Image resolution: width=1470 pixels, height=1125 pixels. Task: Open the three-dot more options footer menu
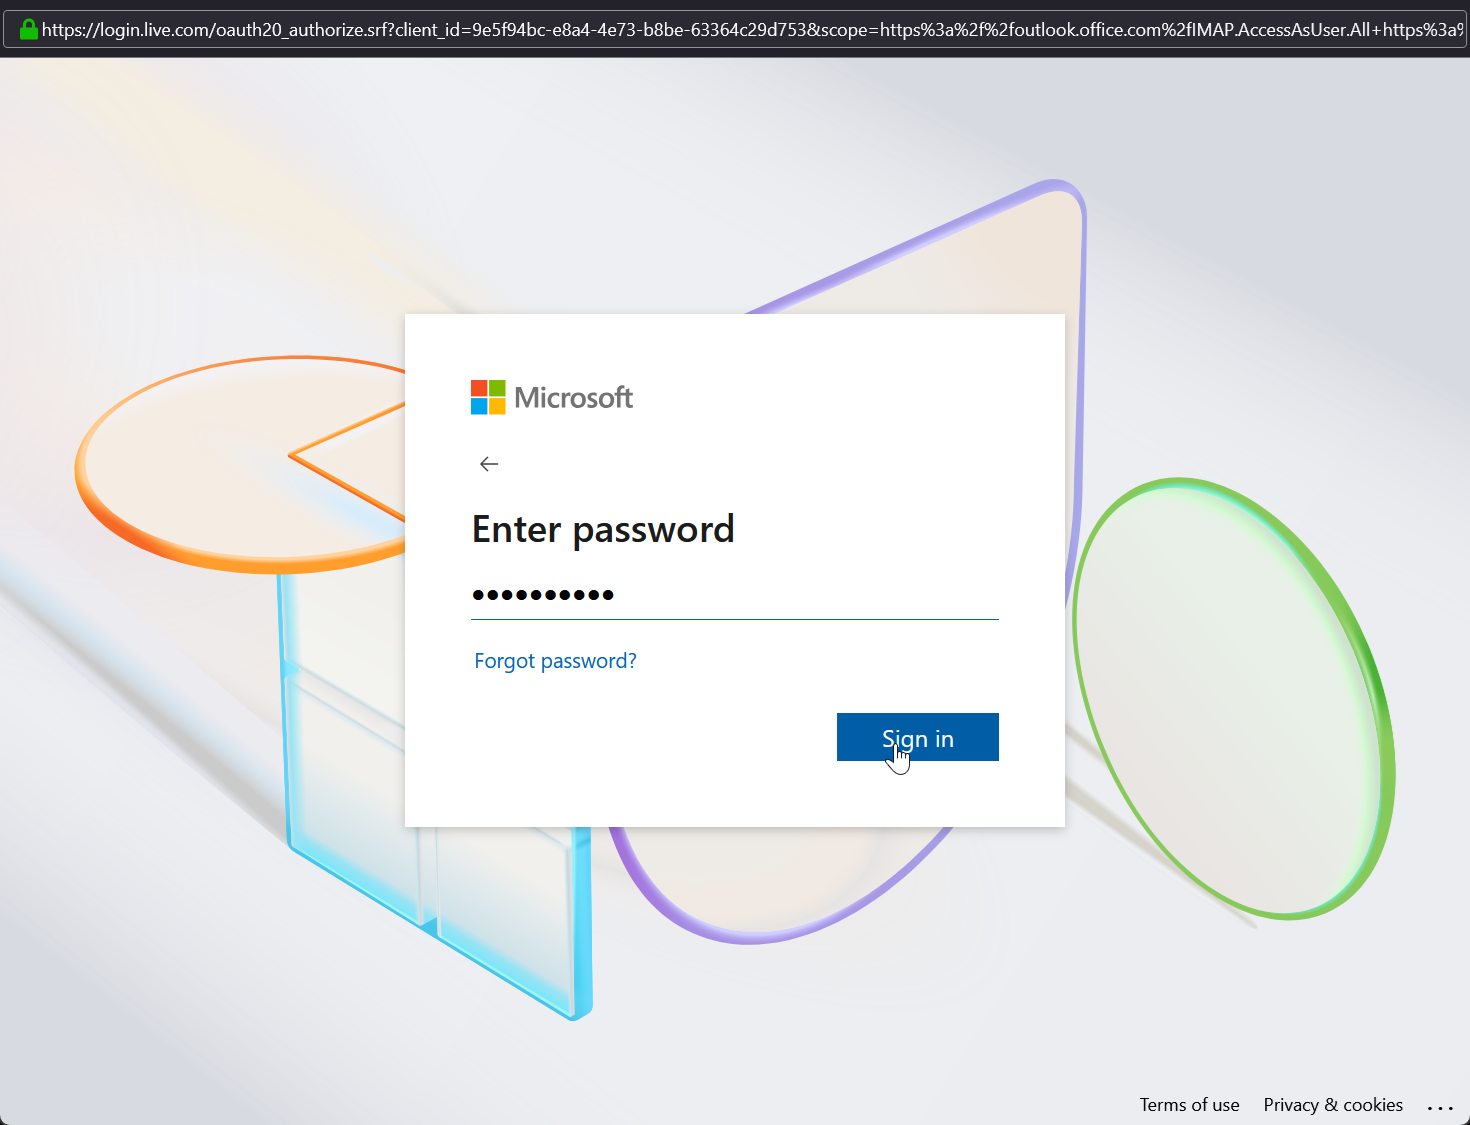(1440, 1107)
